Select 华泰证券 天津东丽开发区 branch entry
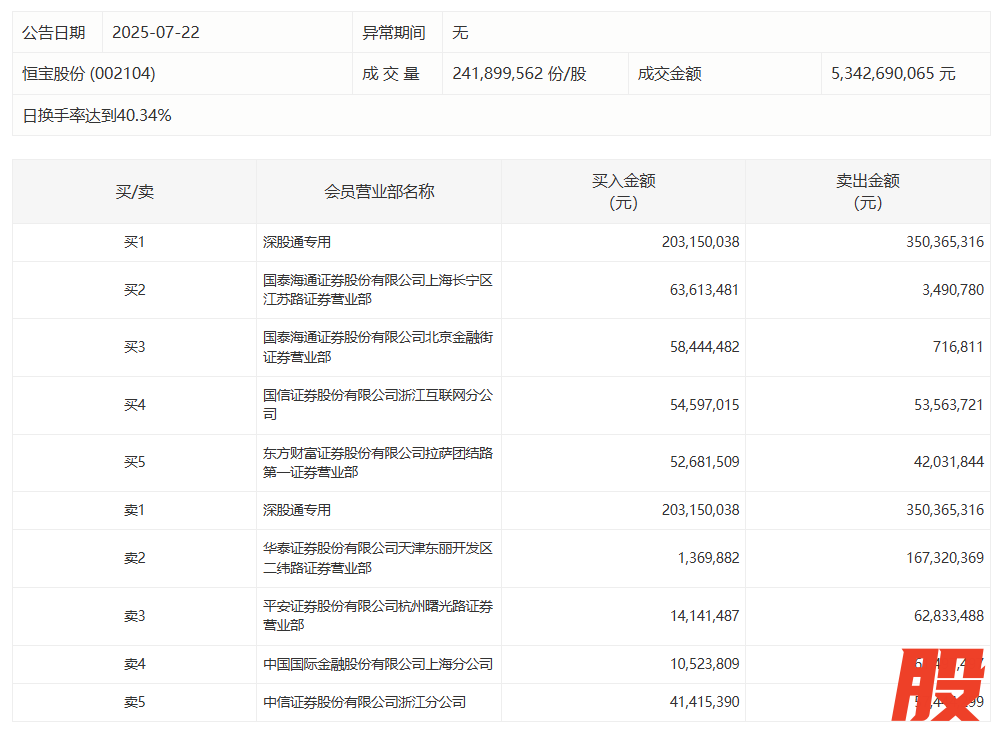Screen dimensions: 1005x740 (x=377, y=558)
